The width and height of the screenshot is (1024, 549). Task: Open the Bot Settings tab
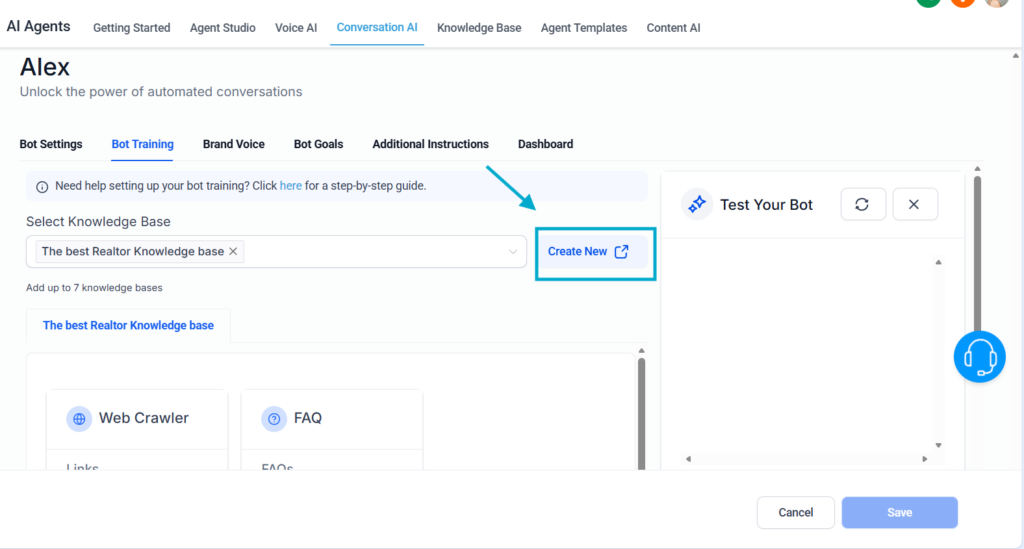pos(51,144)
